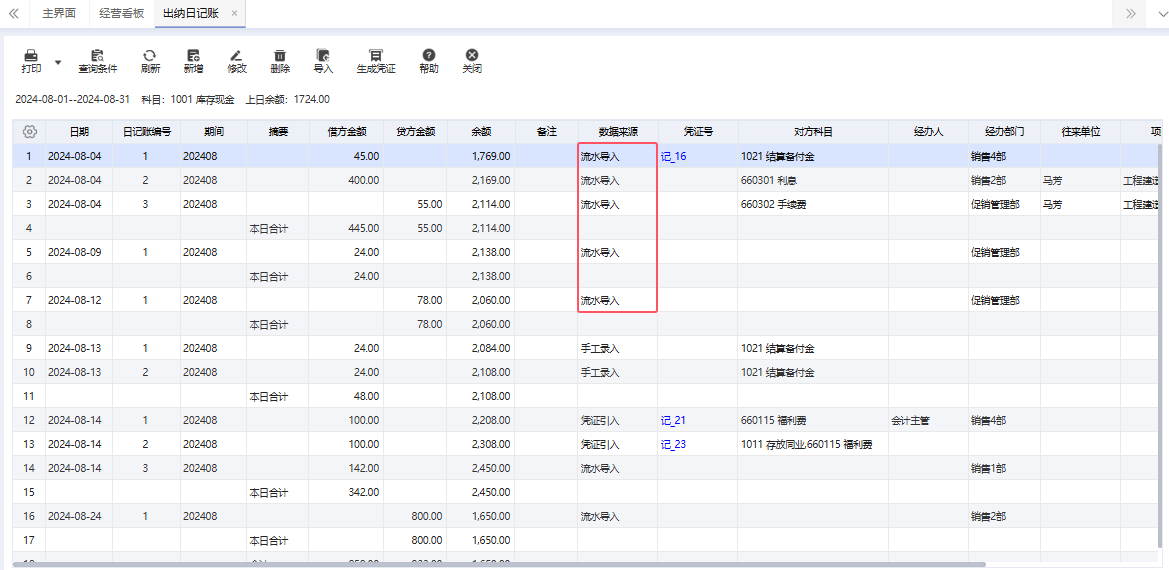
Task: Click the 刷新 refresh icon
Action: tap(150, 57)
